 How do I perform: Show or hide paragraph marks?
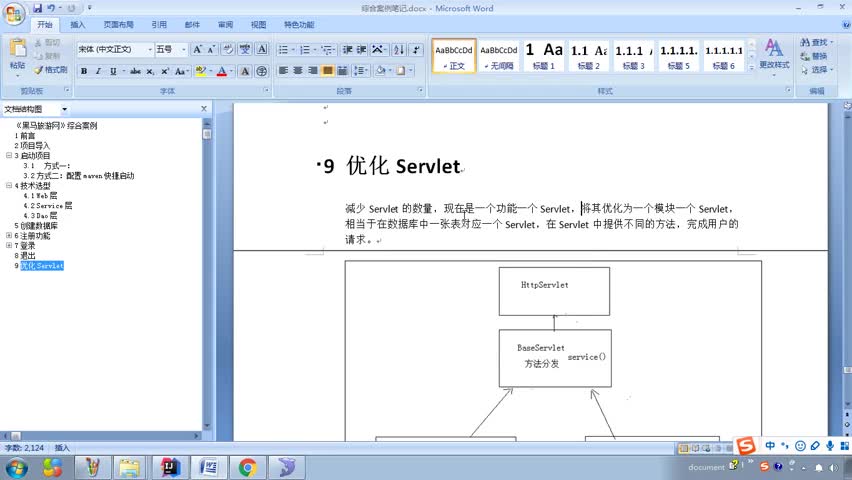point(416,49)
